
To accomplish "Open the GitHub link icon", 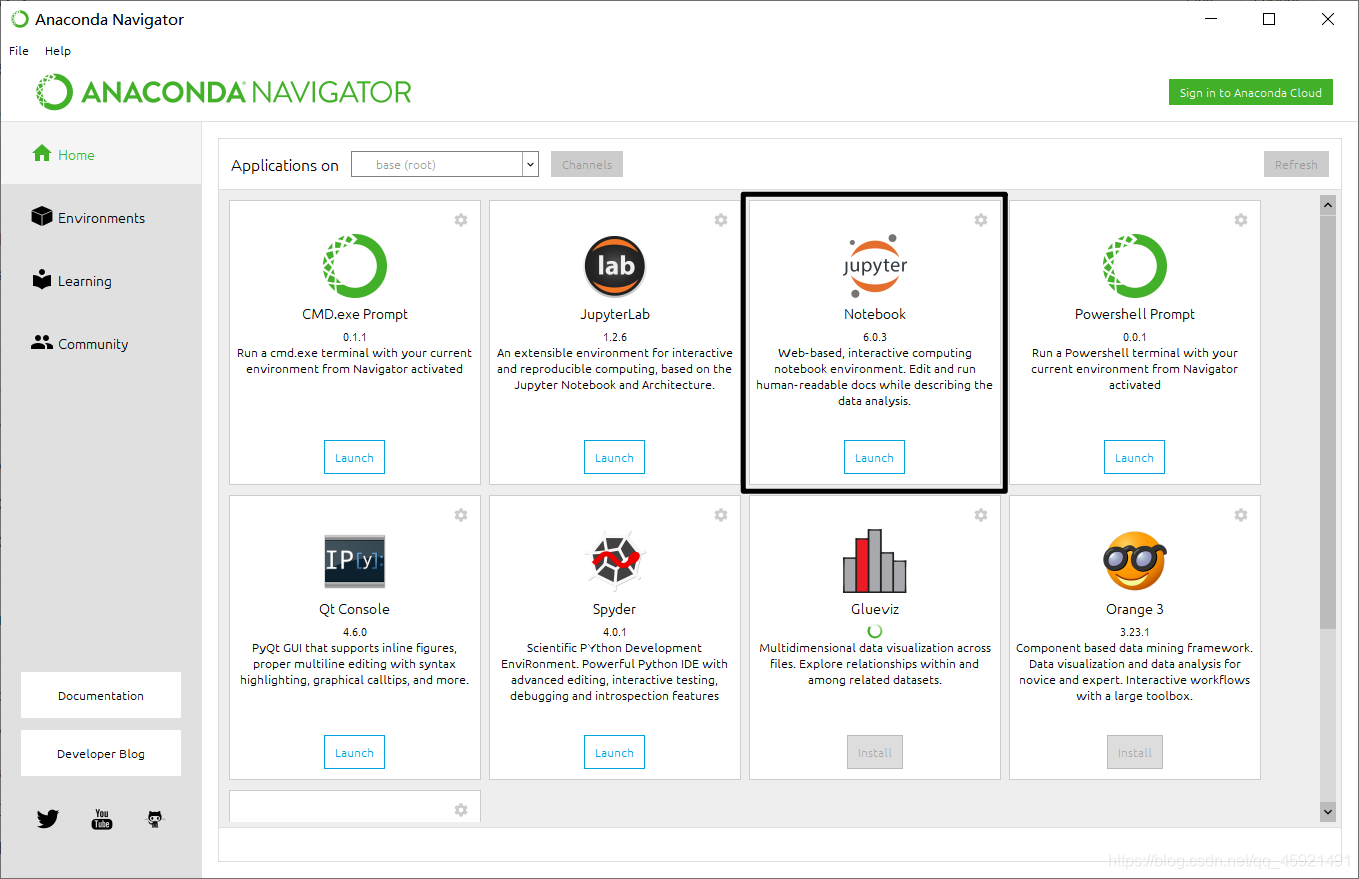I will coord(155,819).
